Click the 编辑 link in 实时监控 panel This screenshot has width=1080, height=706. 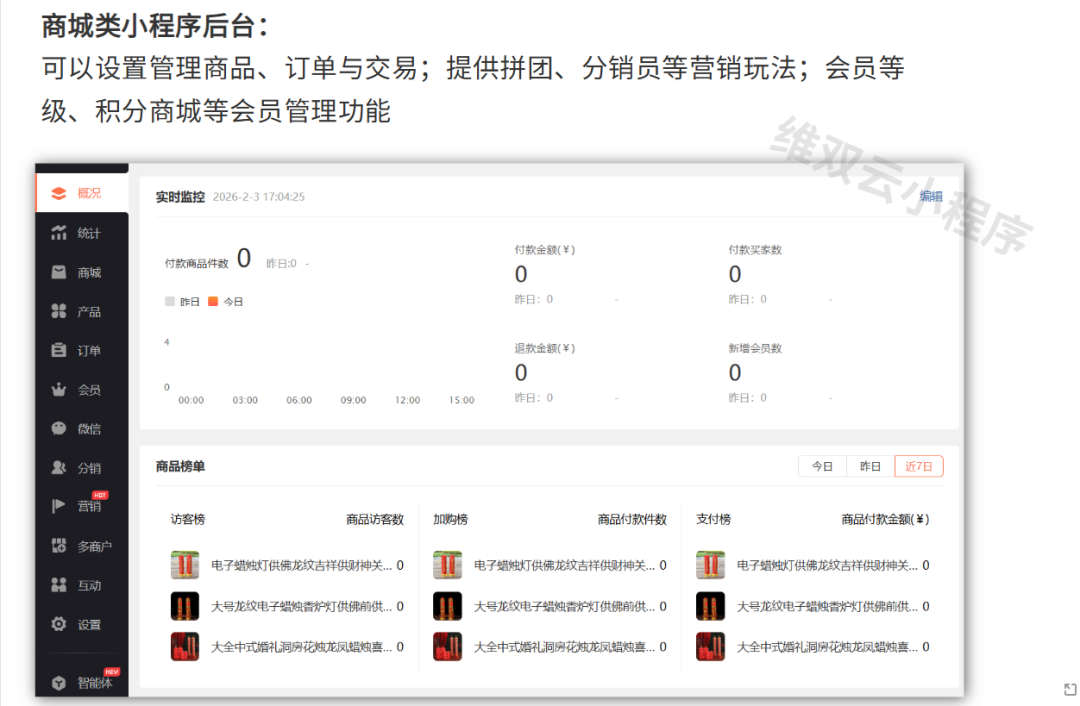pos(931,196)
